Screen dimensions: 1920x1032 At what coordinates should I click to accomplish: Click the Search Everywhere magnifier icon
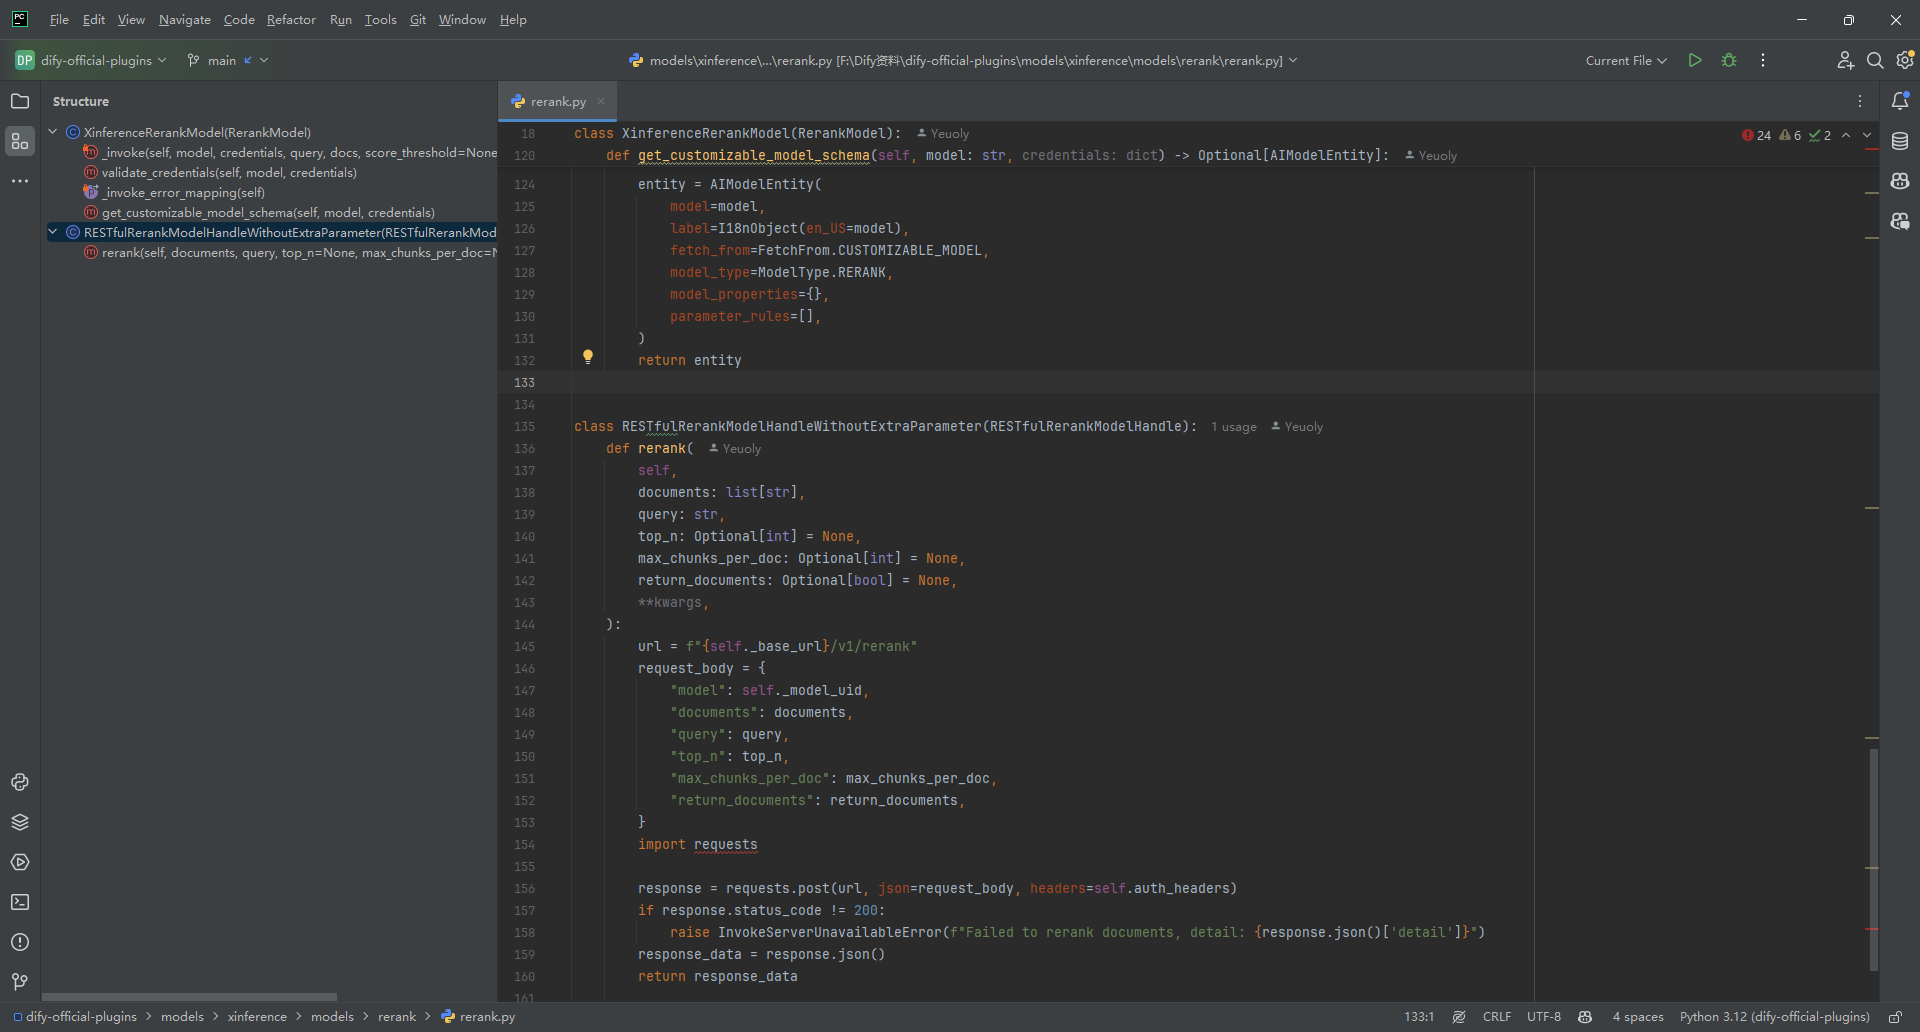(1875, 60)
